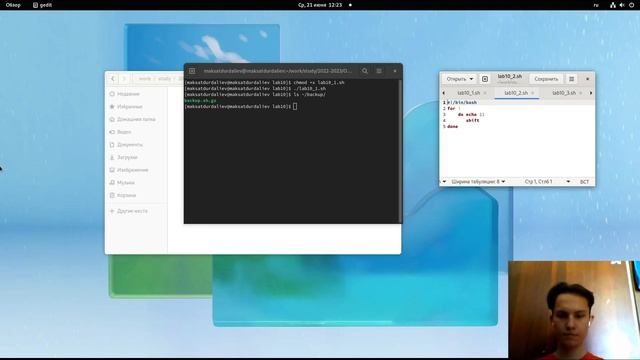Close the lab10_2.sh tab
Viewport: 640px width, 360px height.
(533, 93)
